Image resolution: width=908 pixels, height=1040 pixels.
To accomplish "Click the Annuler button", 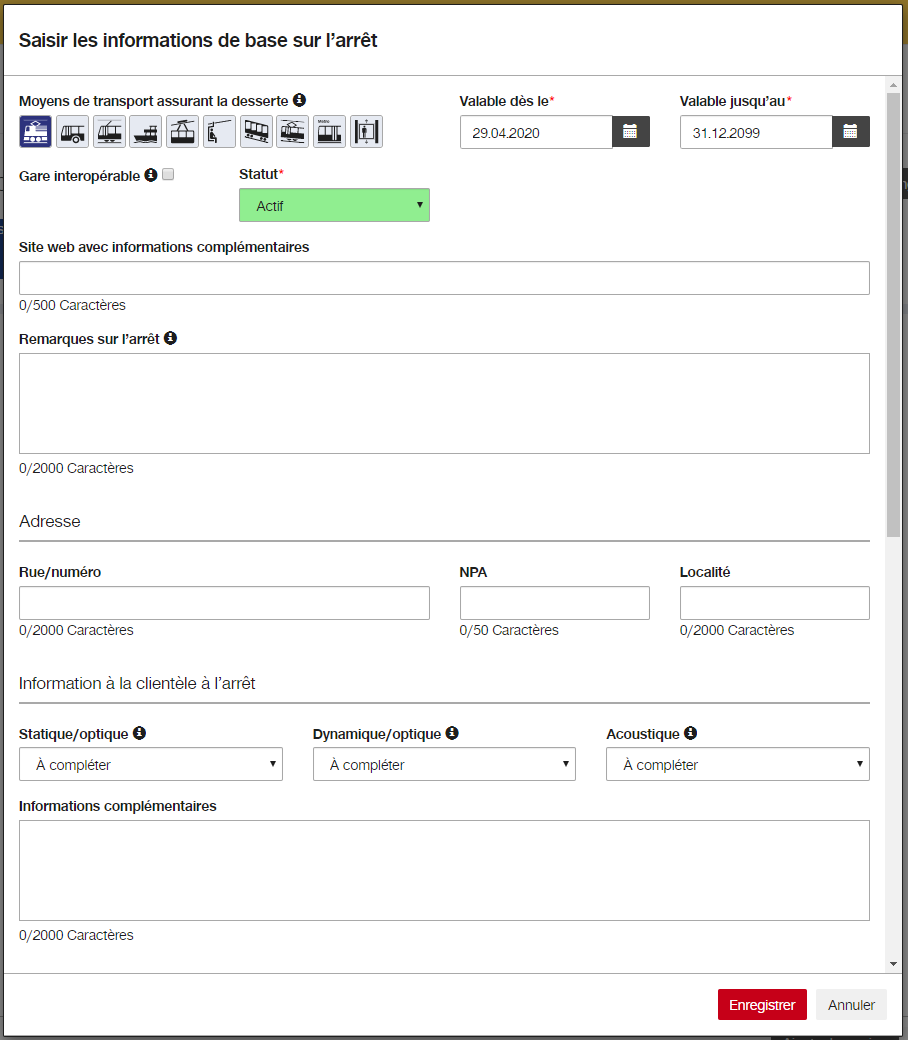I will [x=851, y=1005].
